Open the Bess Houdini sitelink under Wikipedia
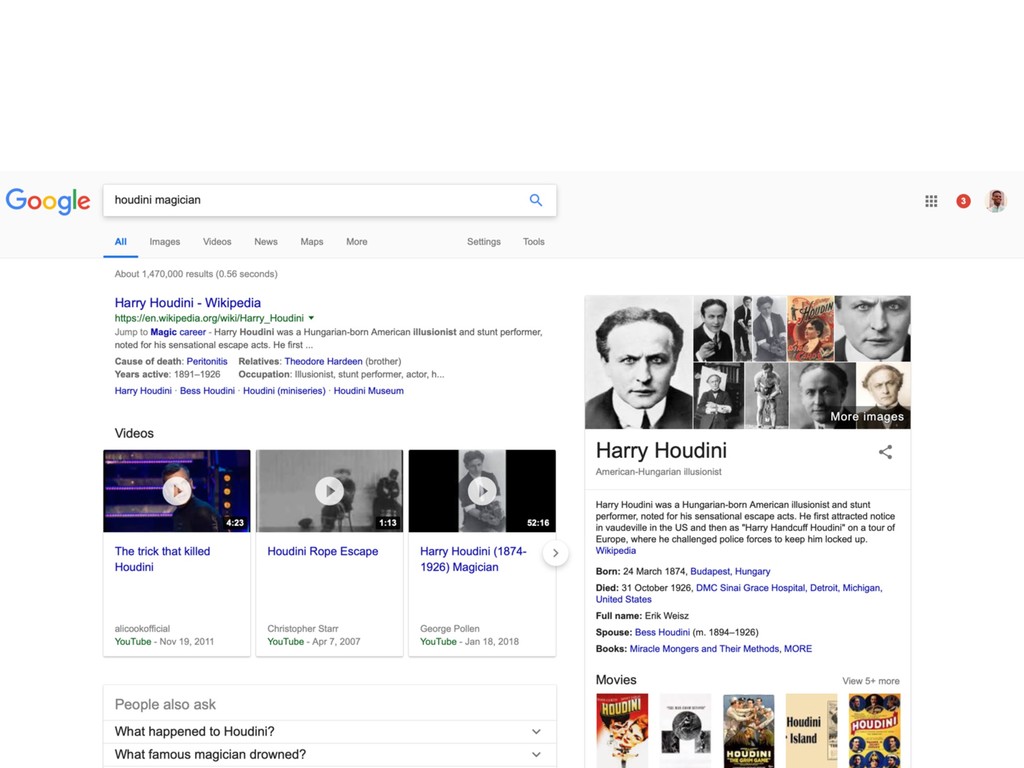Screen dimensions: 1024x768 pos(207,391)
